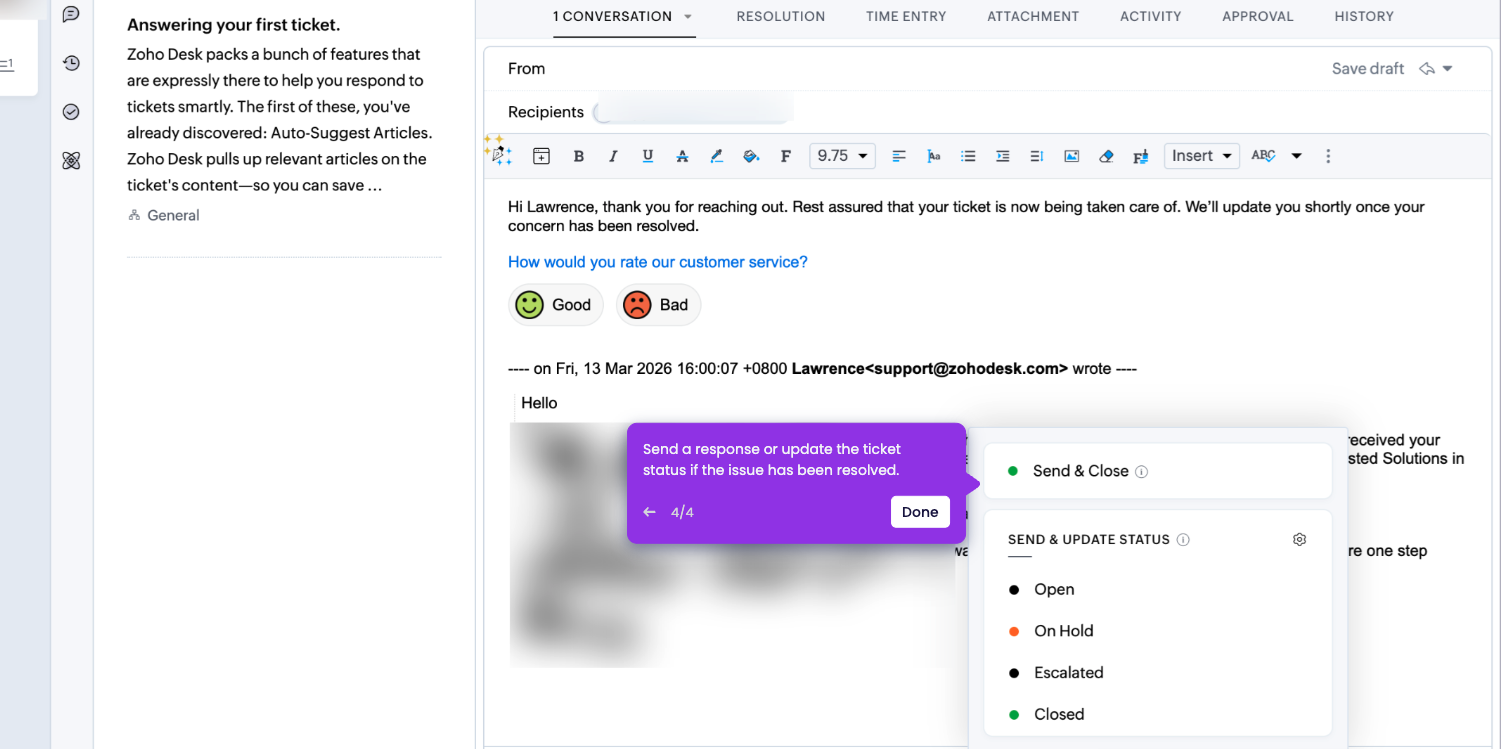Open the 9.75 font size dropdown

coord(842,156)
